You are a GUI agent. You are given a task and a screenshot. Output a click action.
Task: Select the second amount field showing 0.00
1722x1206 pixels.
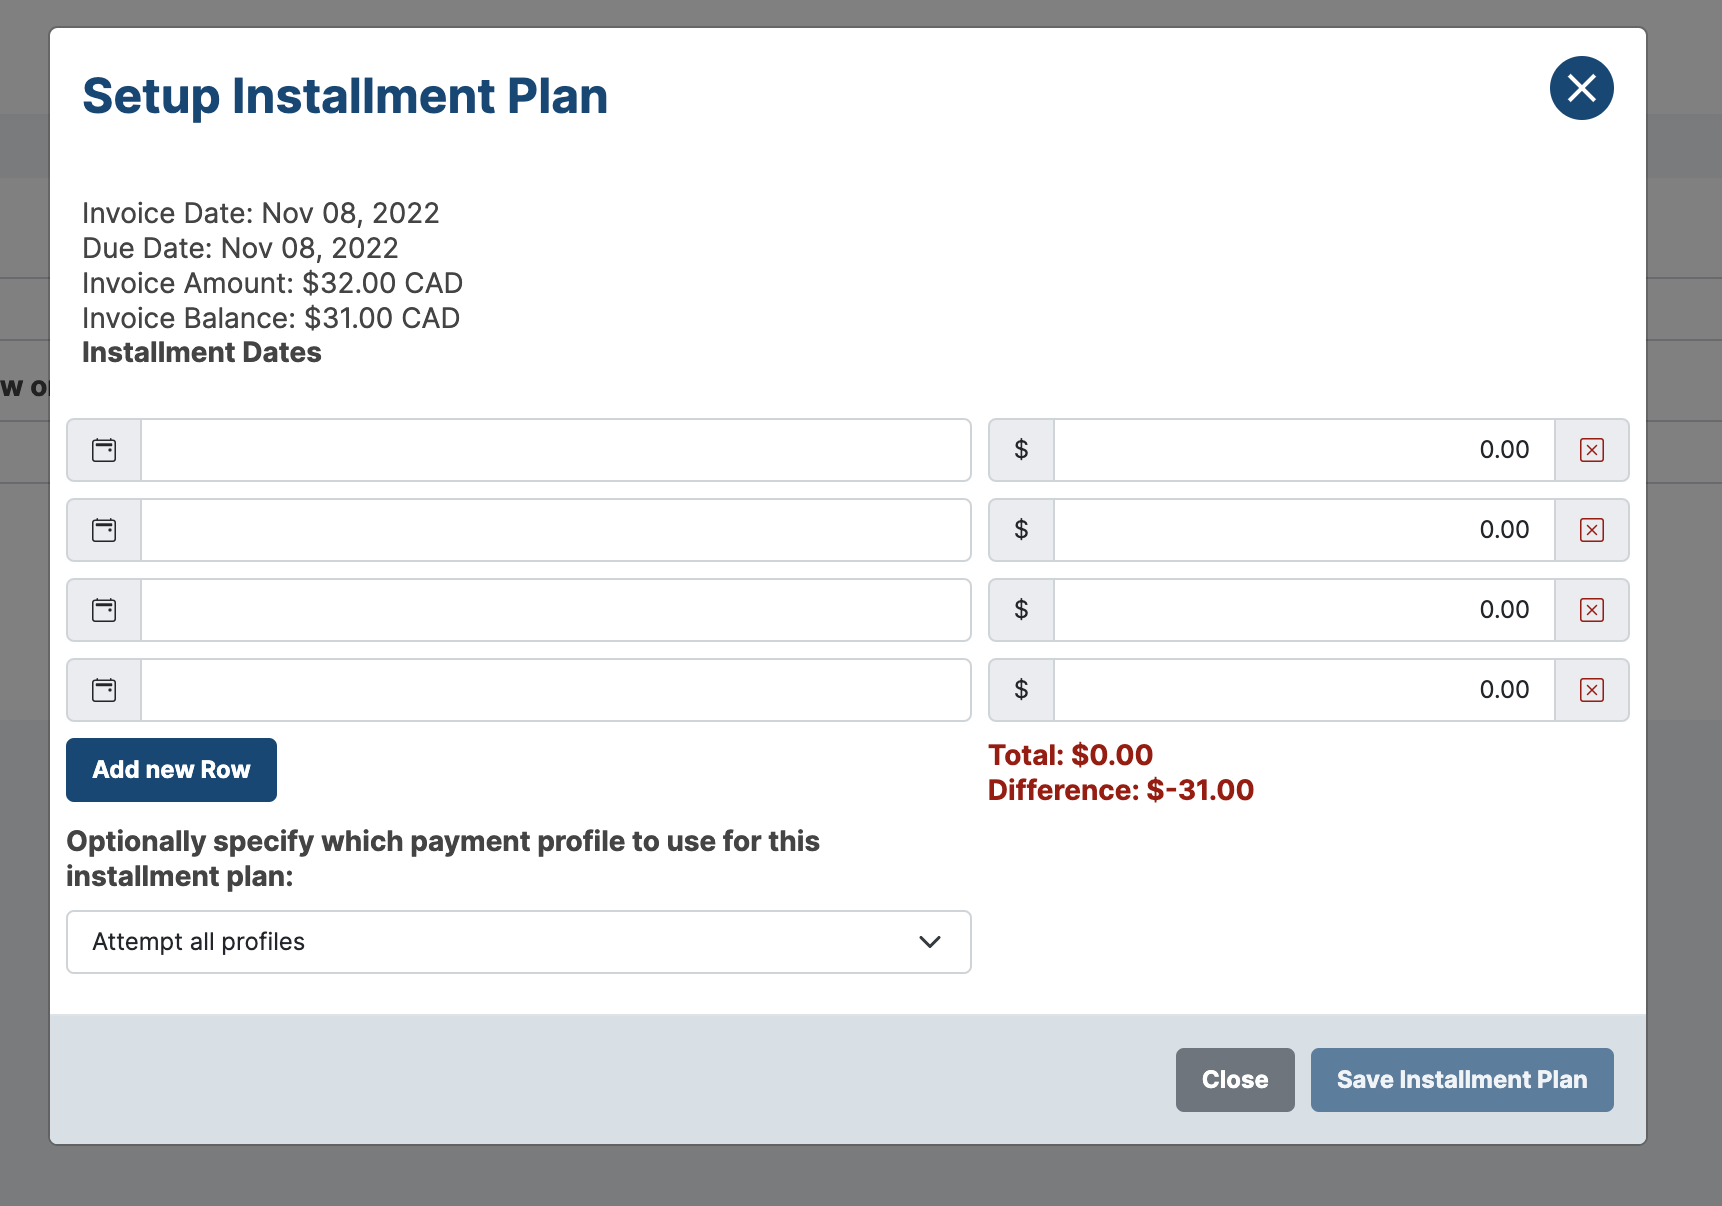point(1300,530)
